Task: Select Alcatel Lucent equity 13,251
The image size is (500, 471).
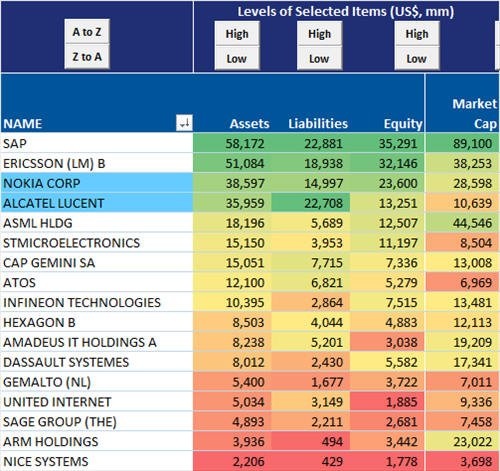Action: pos(387,203)
